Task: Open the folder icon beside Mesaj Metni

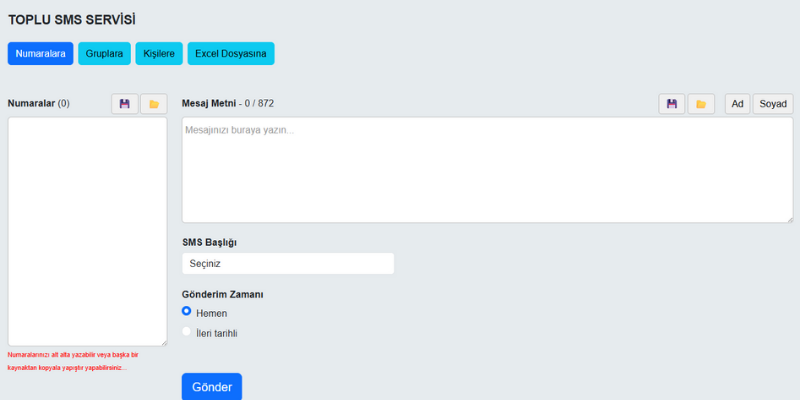Action: [701, 104]
